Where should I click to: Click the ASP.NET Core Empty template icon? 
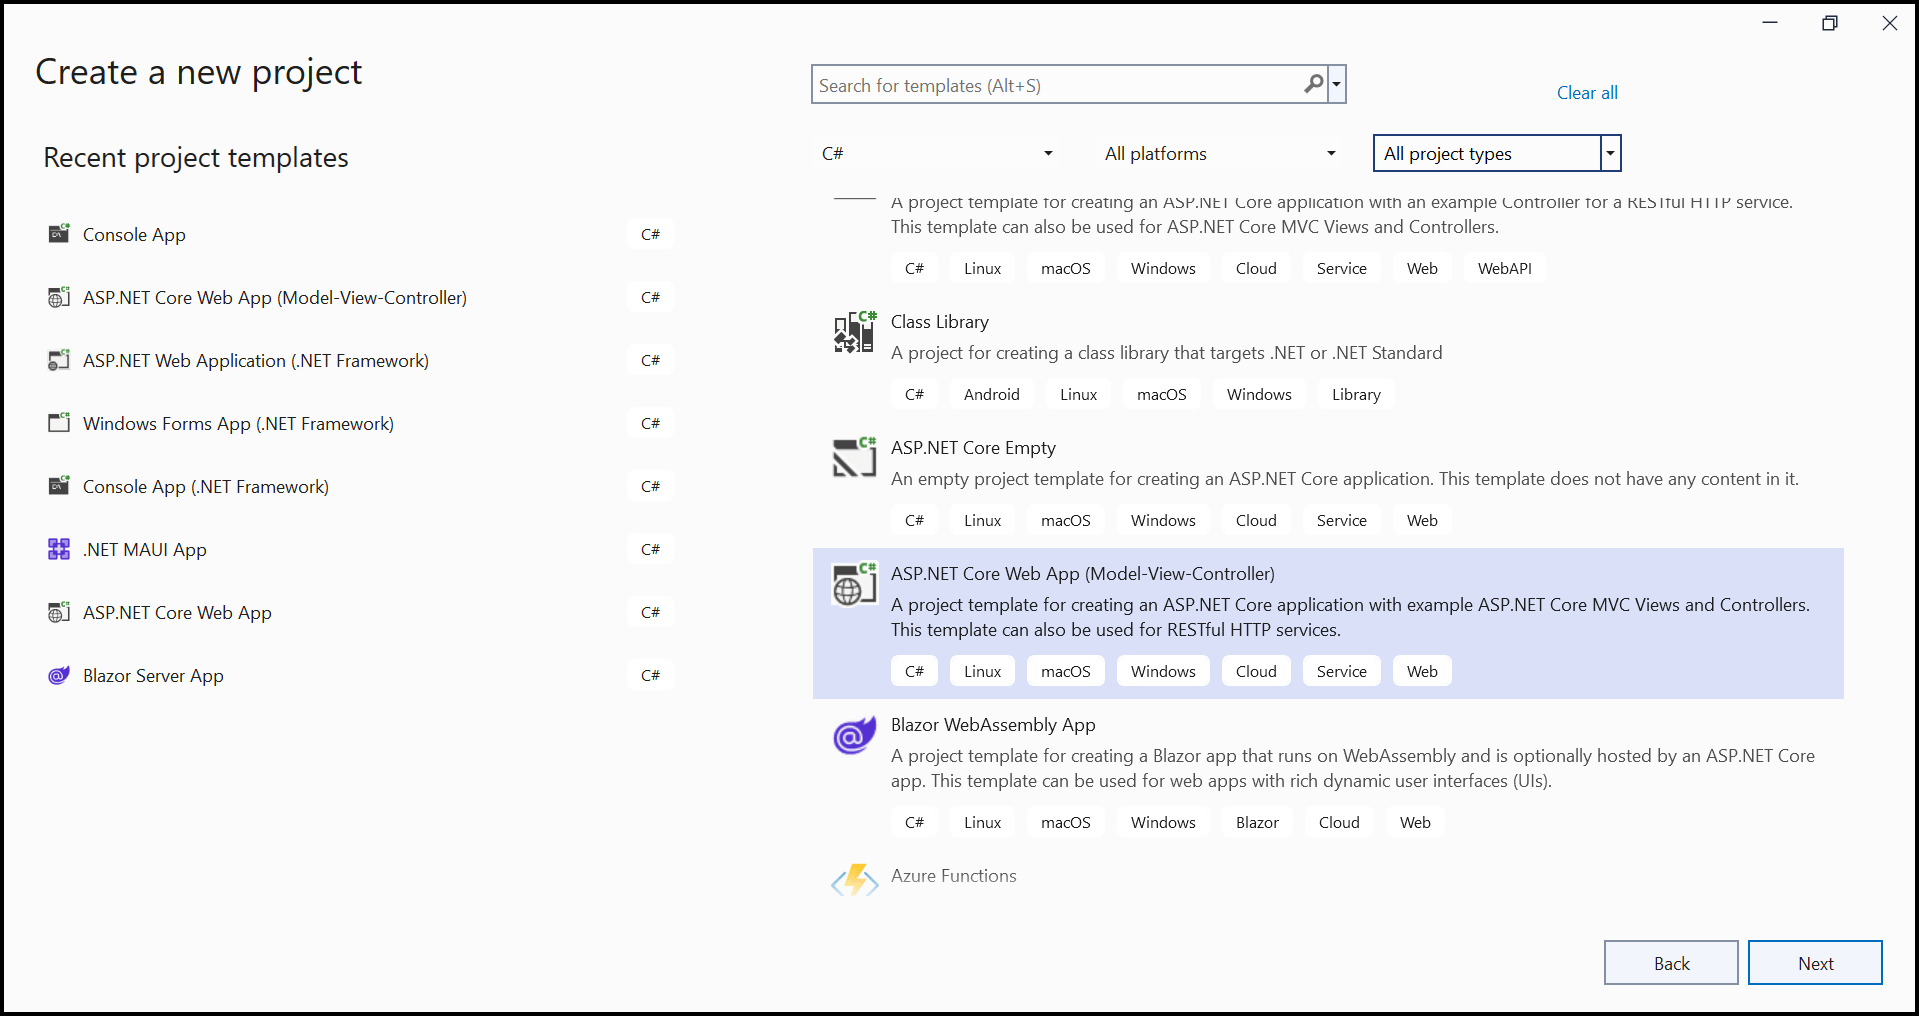tap(854, 458)
